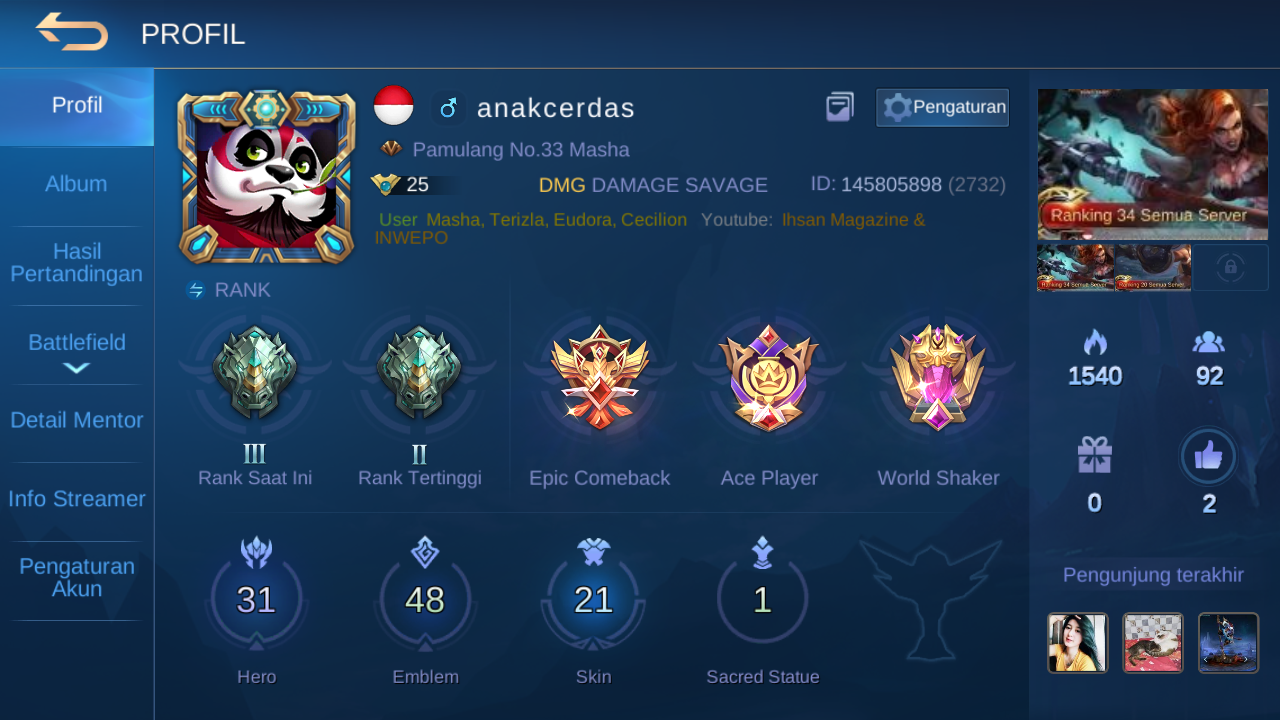1280x720 pixels.
Task: Open the followers people icon
Action: 1209,342
